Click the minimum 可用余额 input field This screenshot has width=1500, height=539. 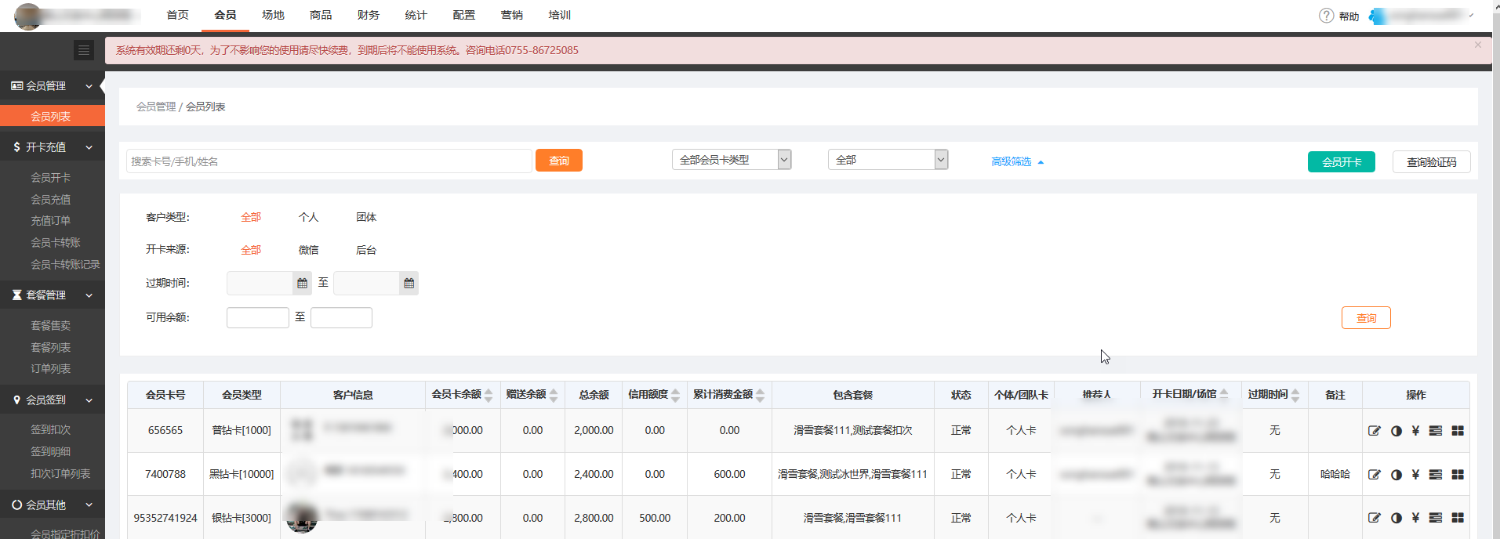pos(258,318)
